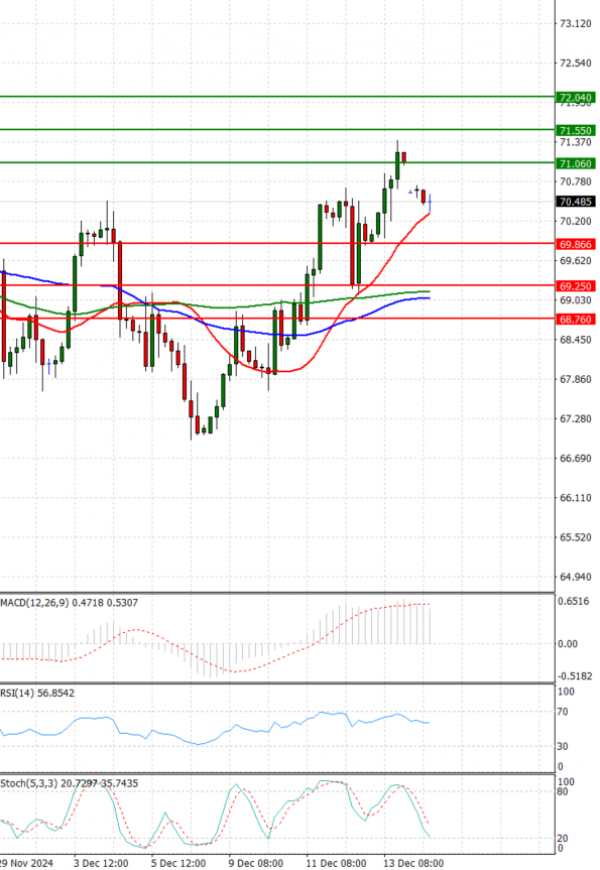Click the 66.690 price axis value
Image resolution: width=600 pixels, height=870 pixels.
click(576, 458)
